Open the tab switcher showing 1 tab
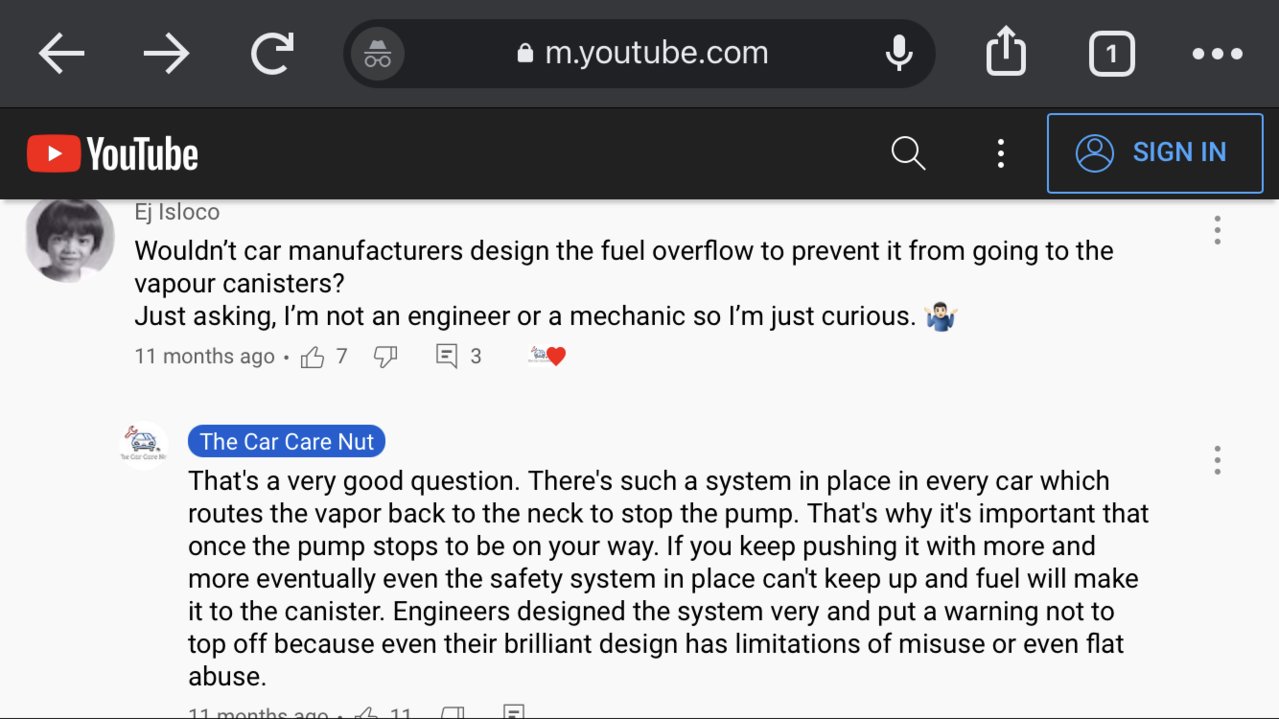The image size is (1279, 719). pyautogui.click(x=1111, y=54)
